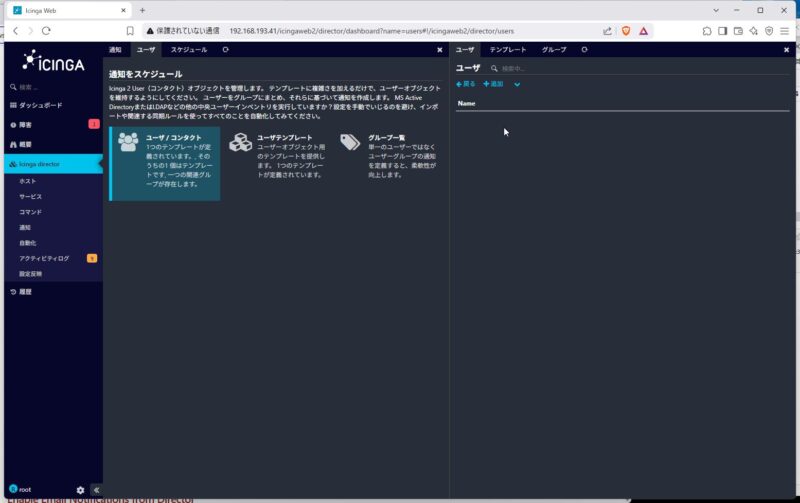Switch to 通知 tab in left panel
The height and width of the screenshot is (503, 800).
pyautogui.click(x=115, y=49)
